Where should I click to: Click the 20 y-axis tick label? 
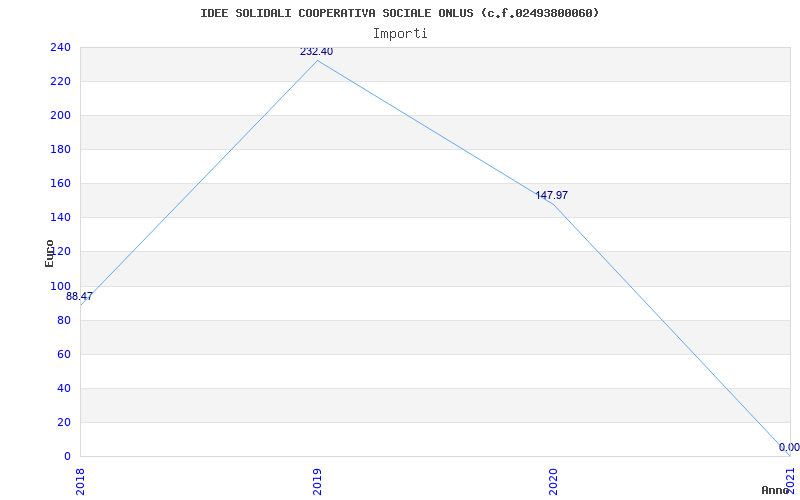coord(64,422)
